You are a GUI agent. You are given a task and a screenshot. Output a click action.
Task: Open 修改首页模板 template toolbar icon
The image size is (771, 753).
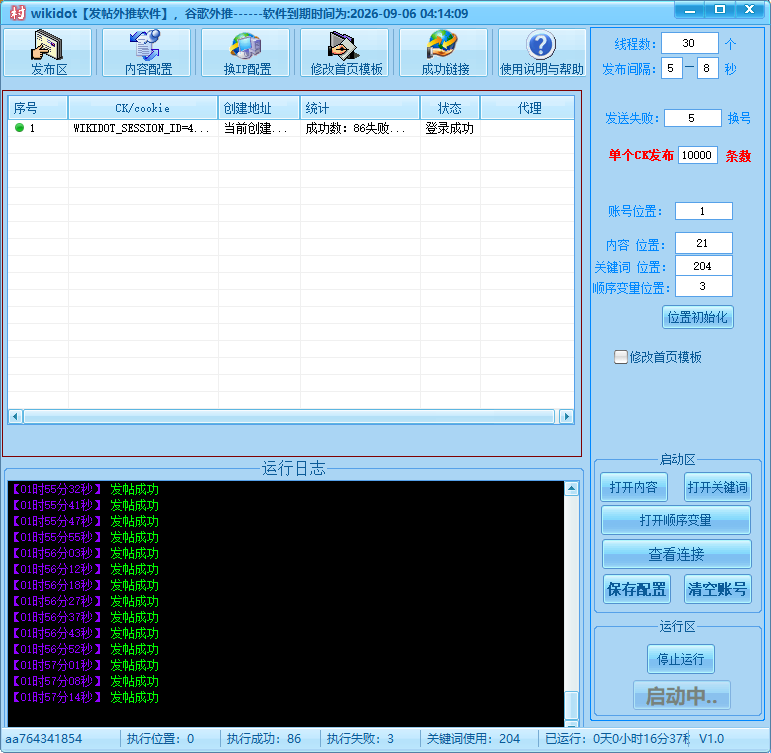pos(345,52)
